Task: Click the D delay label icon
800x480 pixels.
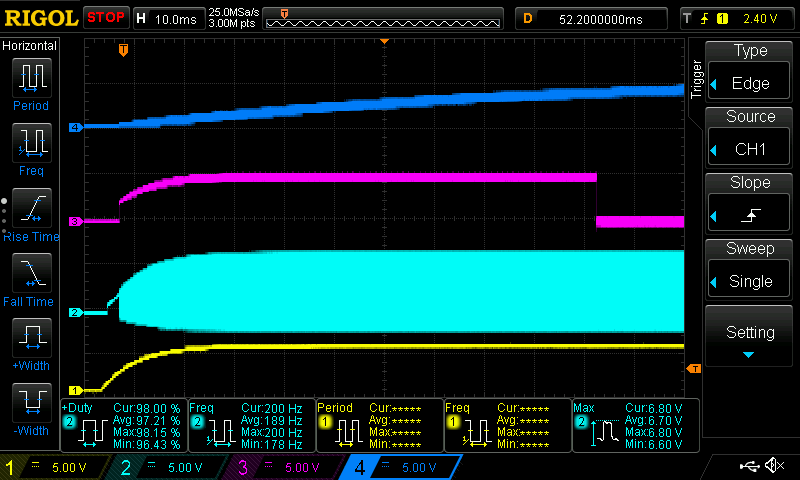Action: pos(528,19)
